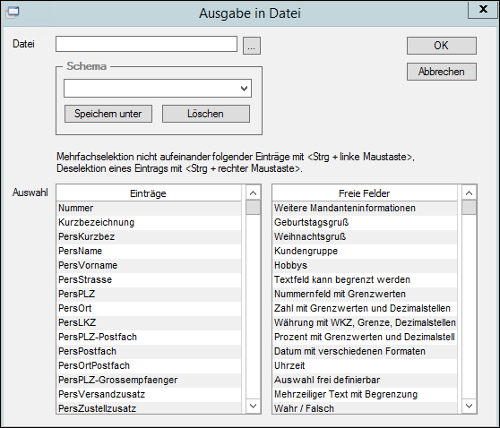Click the scrollbar thumb of Einträge list
Viewport: 500px width, 428px height.
pos(253,207)
